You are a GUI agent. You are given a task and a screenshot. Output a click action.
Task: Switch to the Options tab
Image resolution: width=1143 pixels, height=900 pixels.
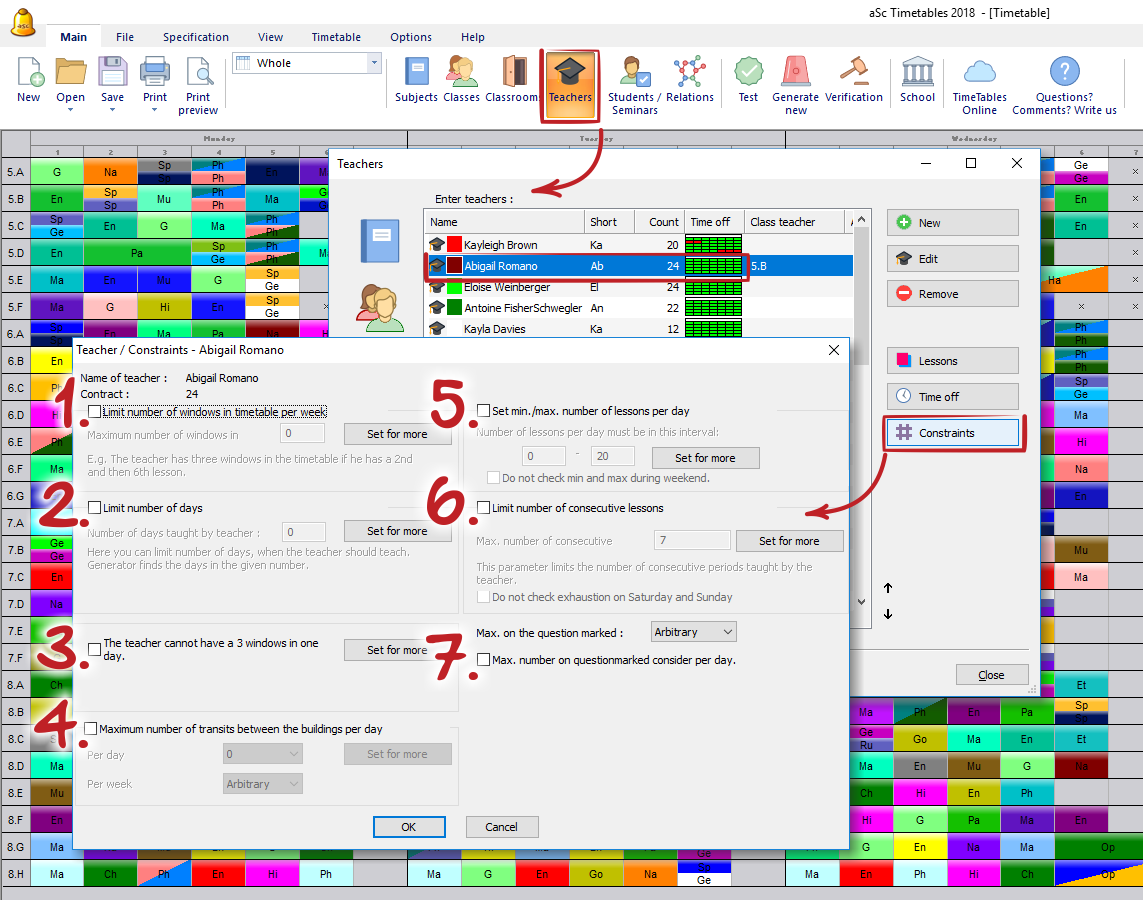411,37
